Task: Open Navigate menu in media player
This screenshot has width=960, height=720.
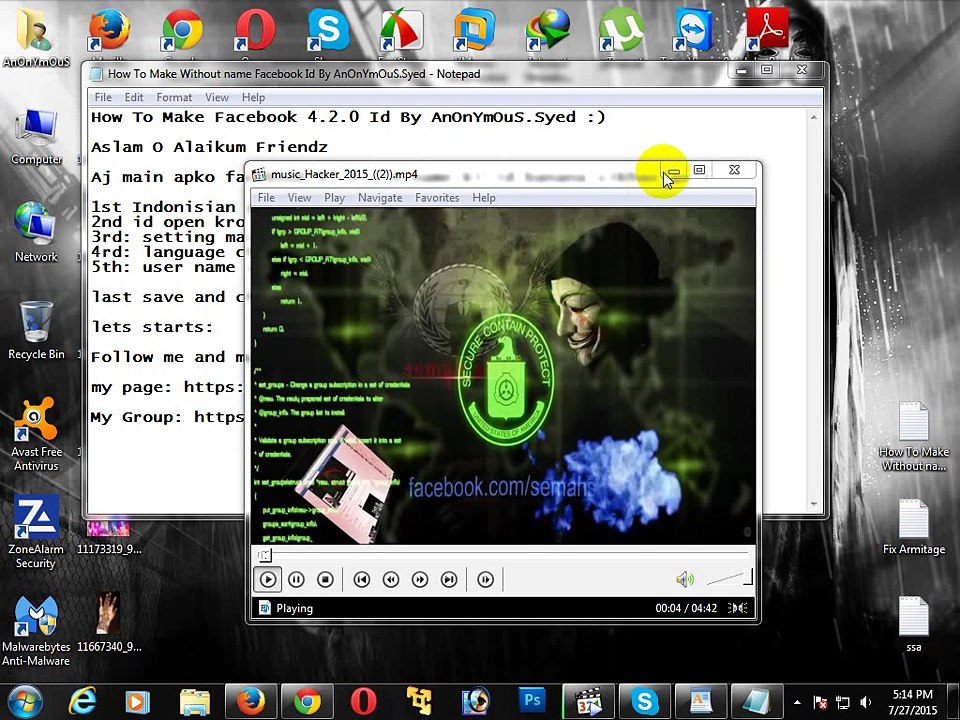Action: coord(380,198)
